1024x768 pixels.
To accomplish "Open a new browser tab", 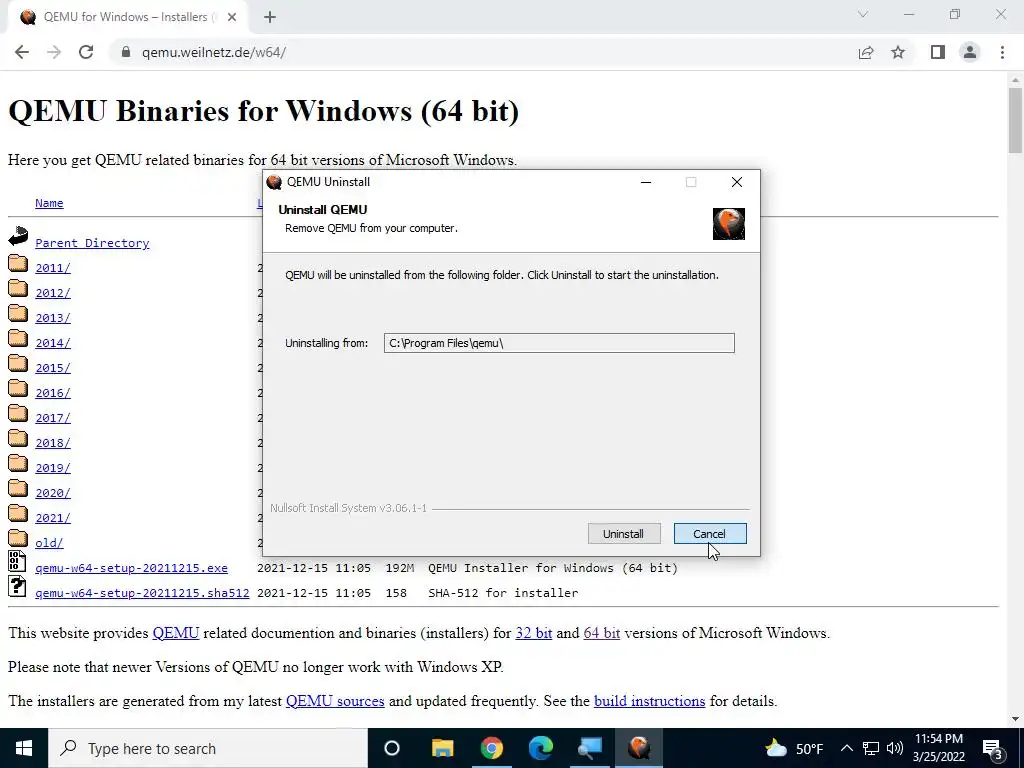I will 270,18.
